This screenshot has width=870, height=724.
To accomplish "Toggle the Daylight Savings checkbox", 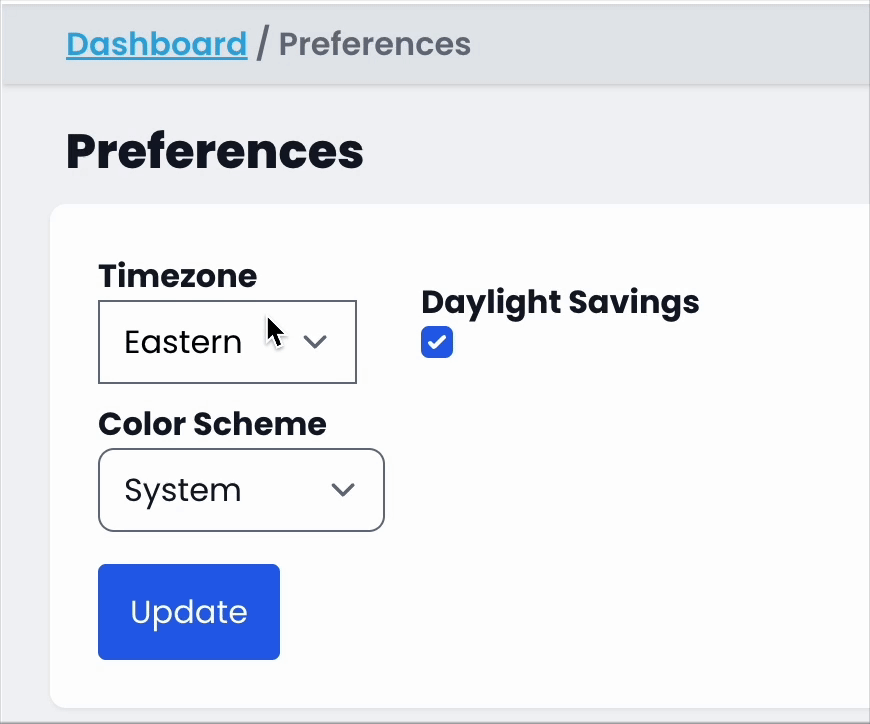I will pyautogui.click(x=437, y=342).
